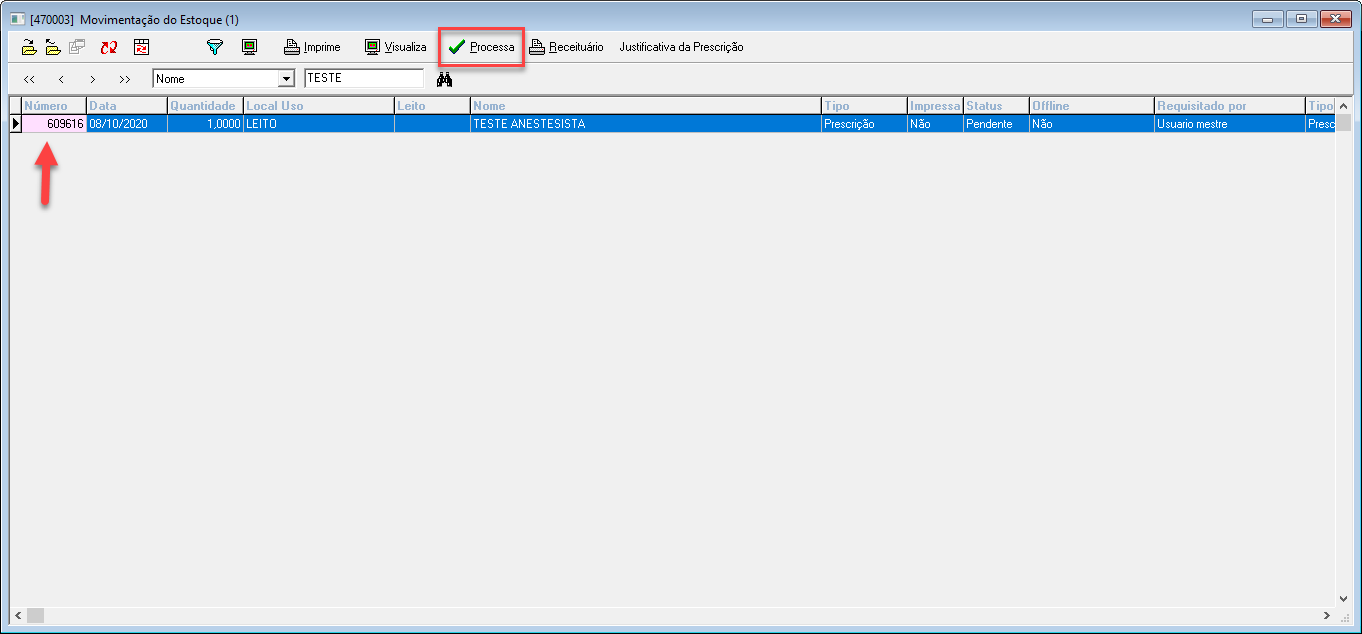Minimize the Movimentação do Estoque window
Screen dimensions: 1362x634
(x=1268, y=18)
